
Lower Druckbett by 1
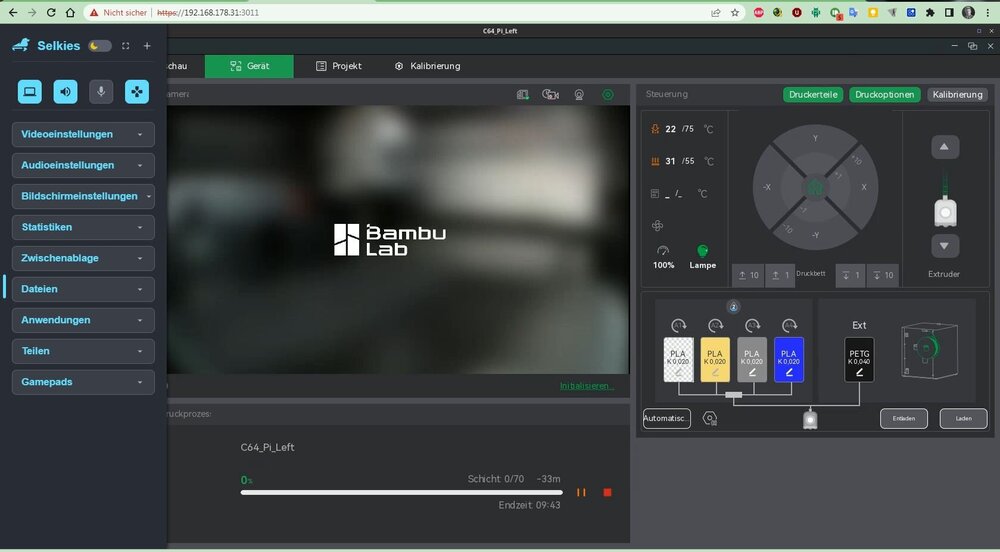[x=851, y=275]
